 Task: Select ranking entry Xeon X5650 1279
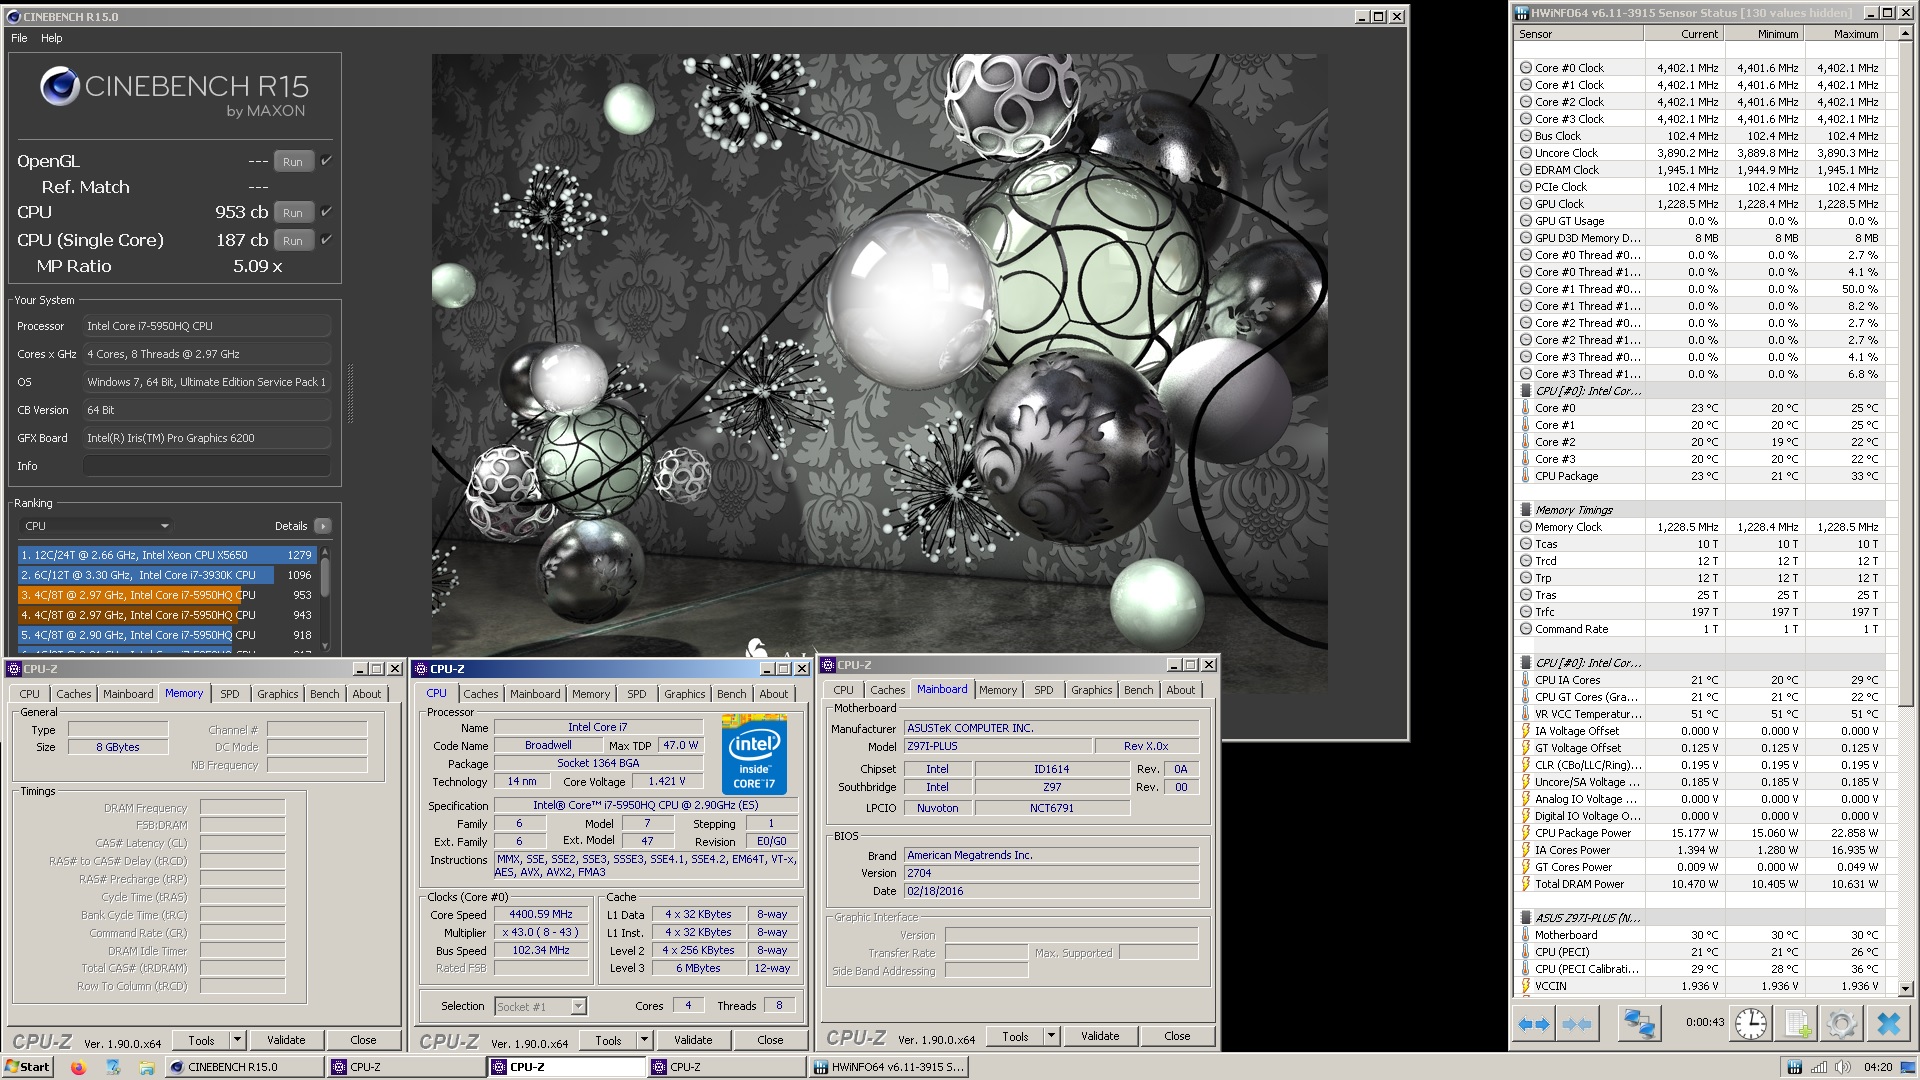pos(167,555)
